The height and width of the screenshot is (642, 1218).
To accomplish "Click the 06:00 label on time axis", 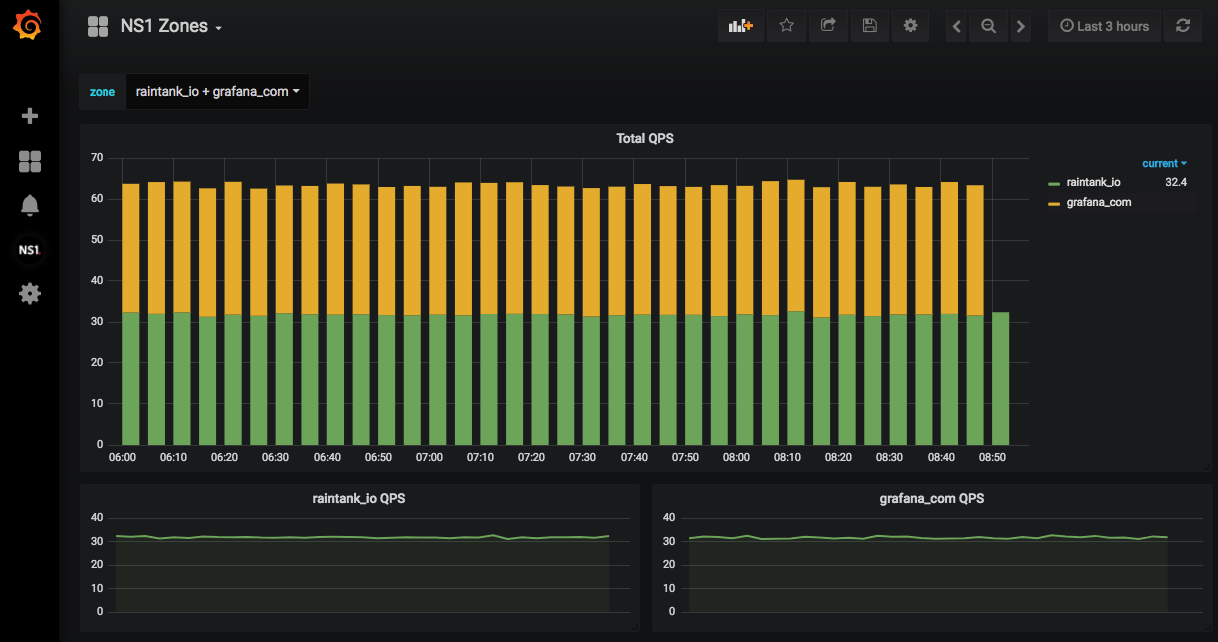I will point(122,457).
